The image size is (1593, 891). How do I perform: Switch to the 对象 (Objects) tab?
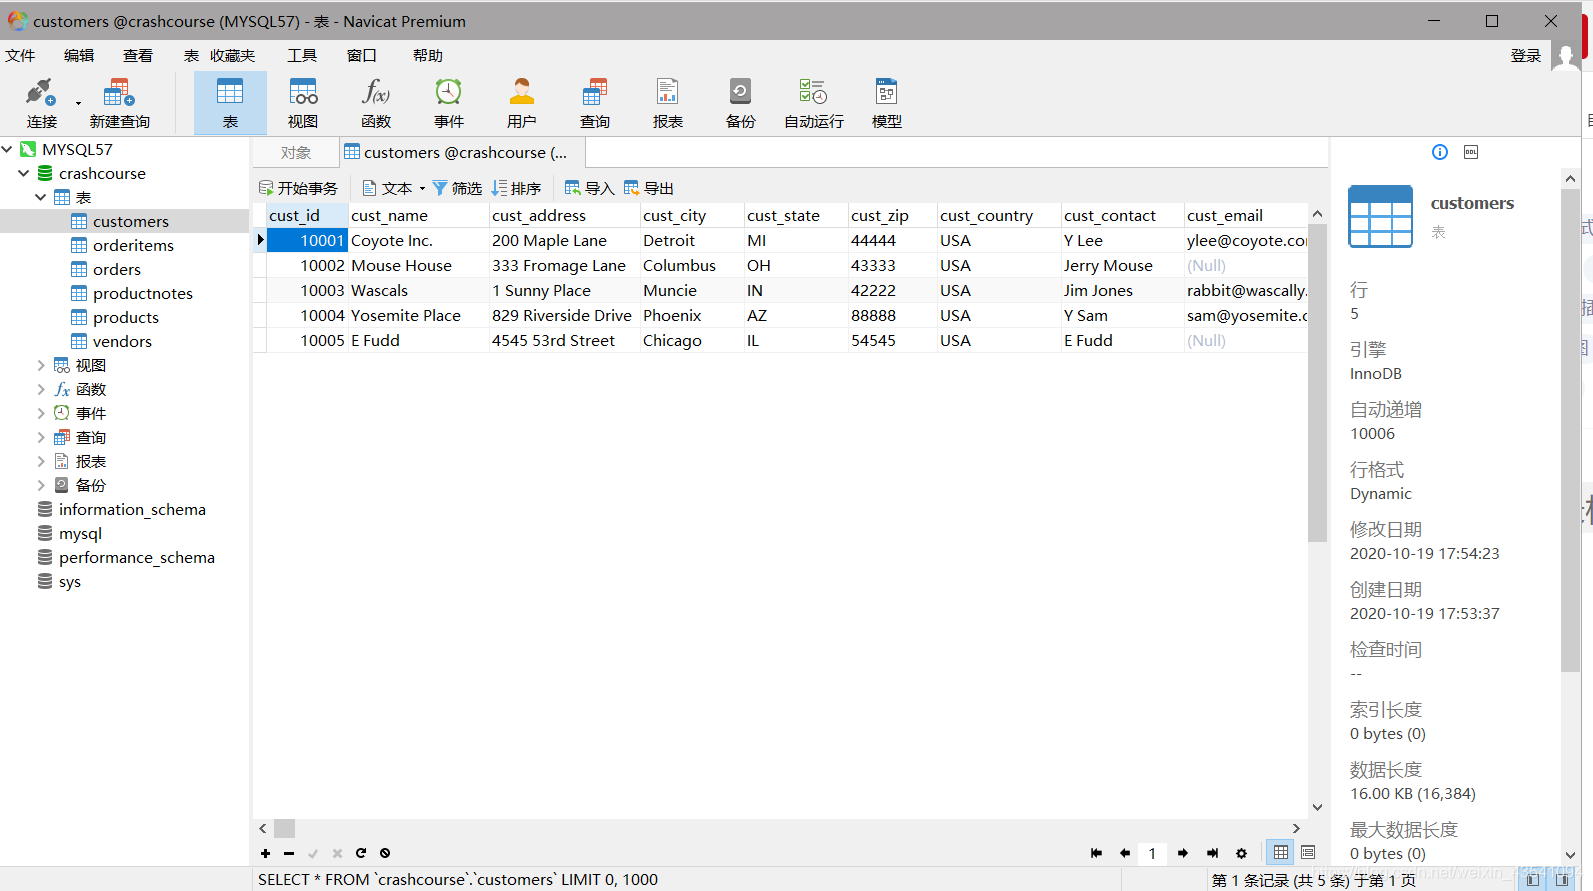click(x=296, y=152)
